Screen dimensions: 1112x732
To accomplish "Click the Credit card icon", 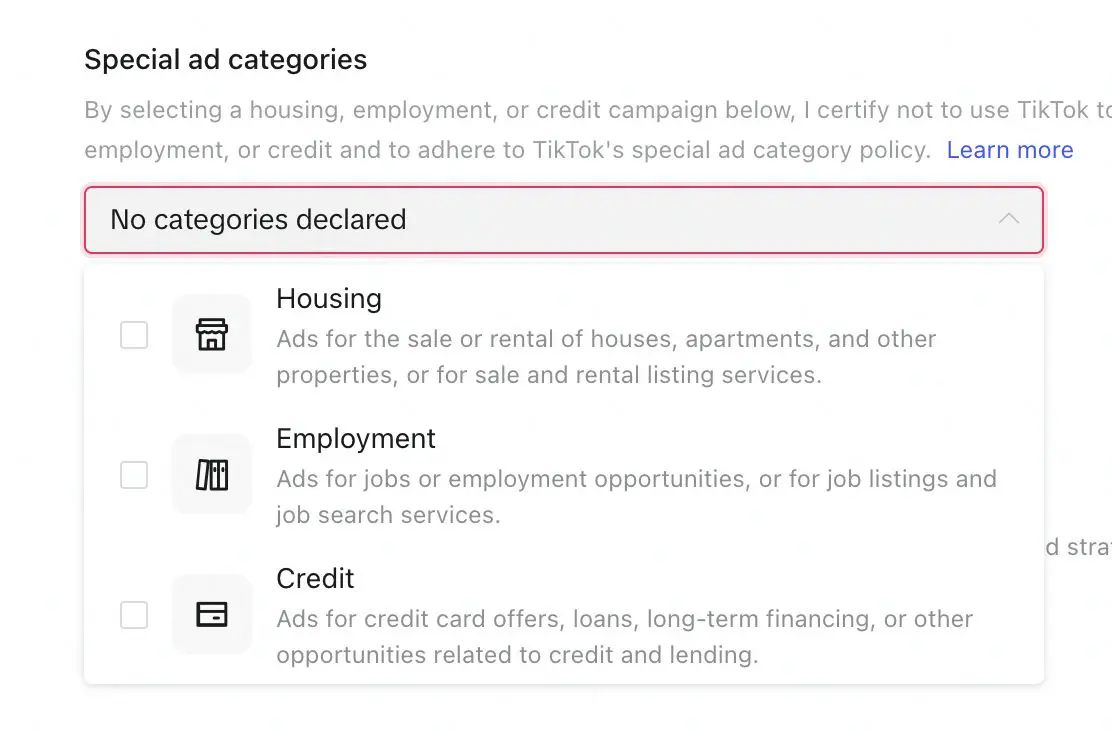I will [x=212, y=615].
